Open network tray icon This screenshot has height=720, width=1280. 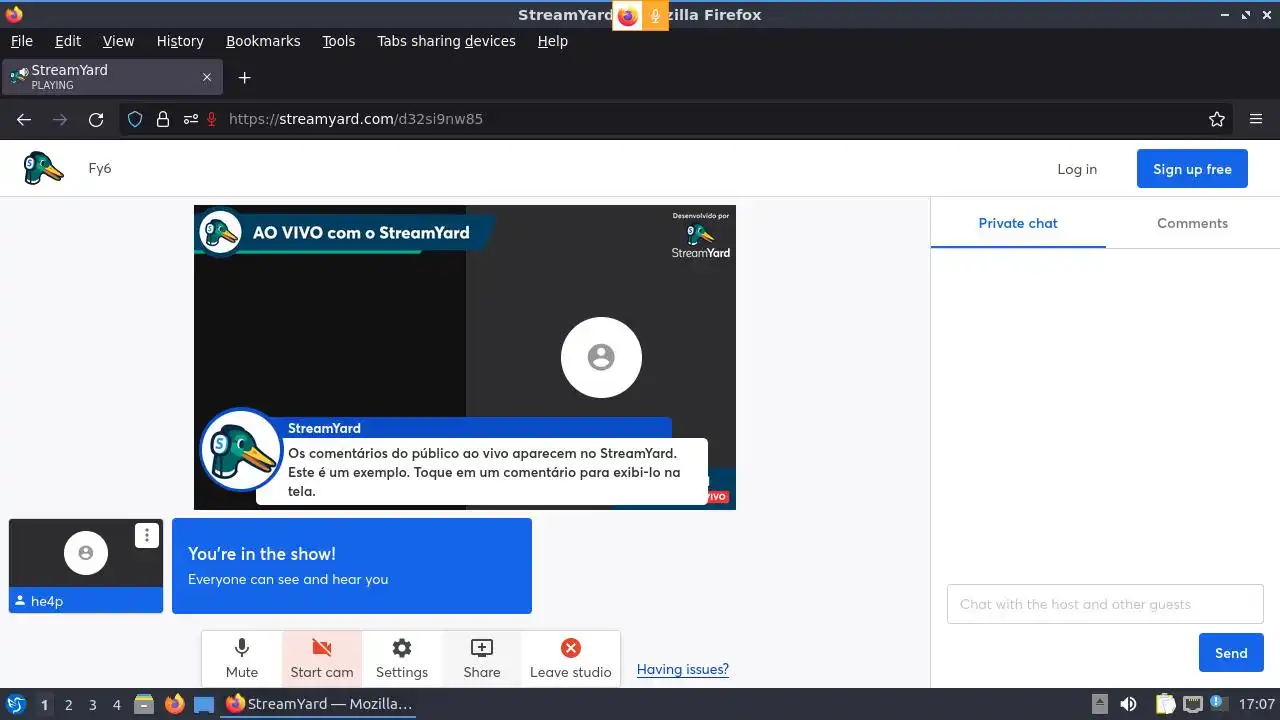[x=1193, y=704]
